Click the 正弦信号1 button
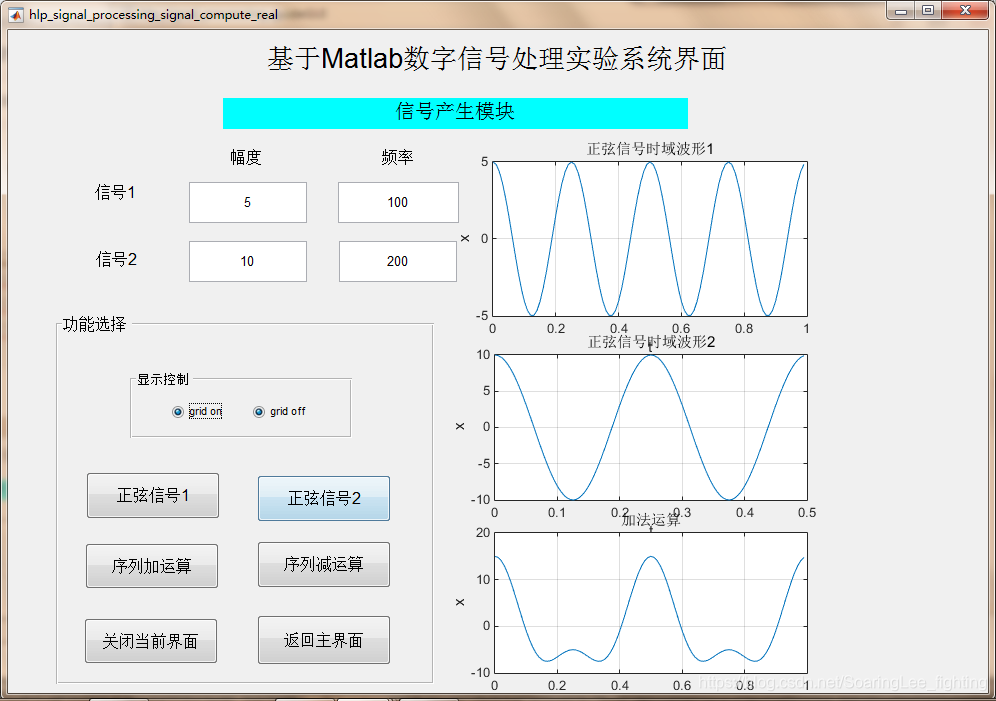 click(153, 495)
